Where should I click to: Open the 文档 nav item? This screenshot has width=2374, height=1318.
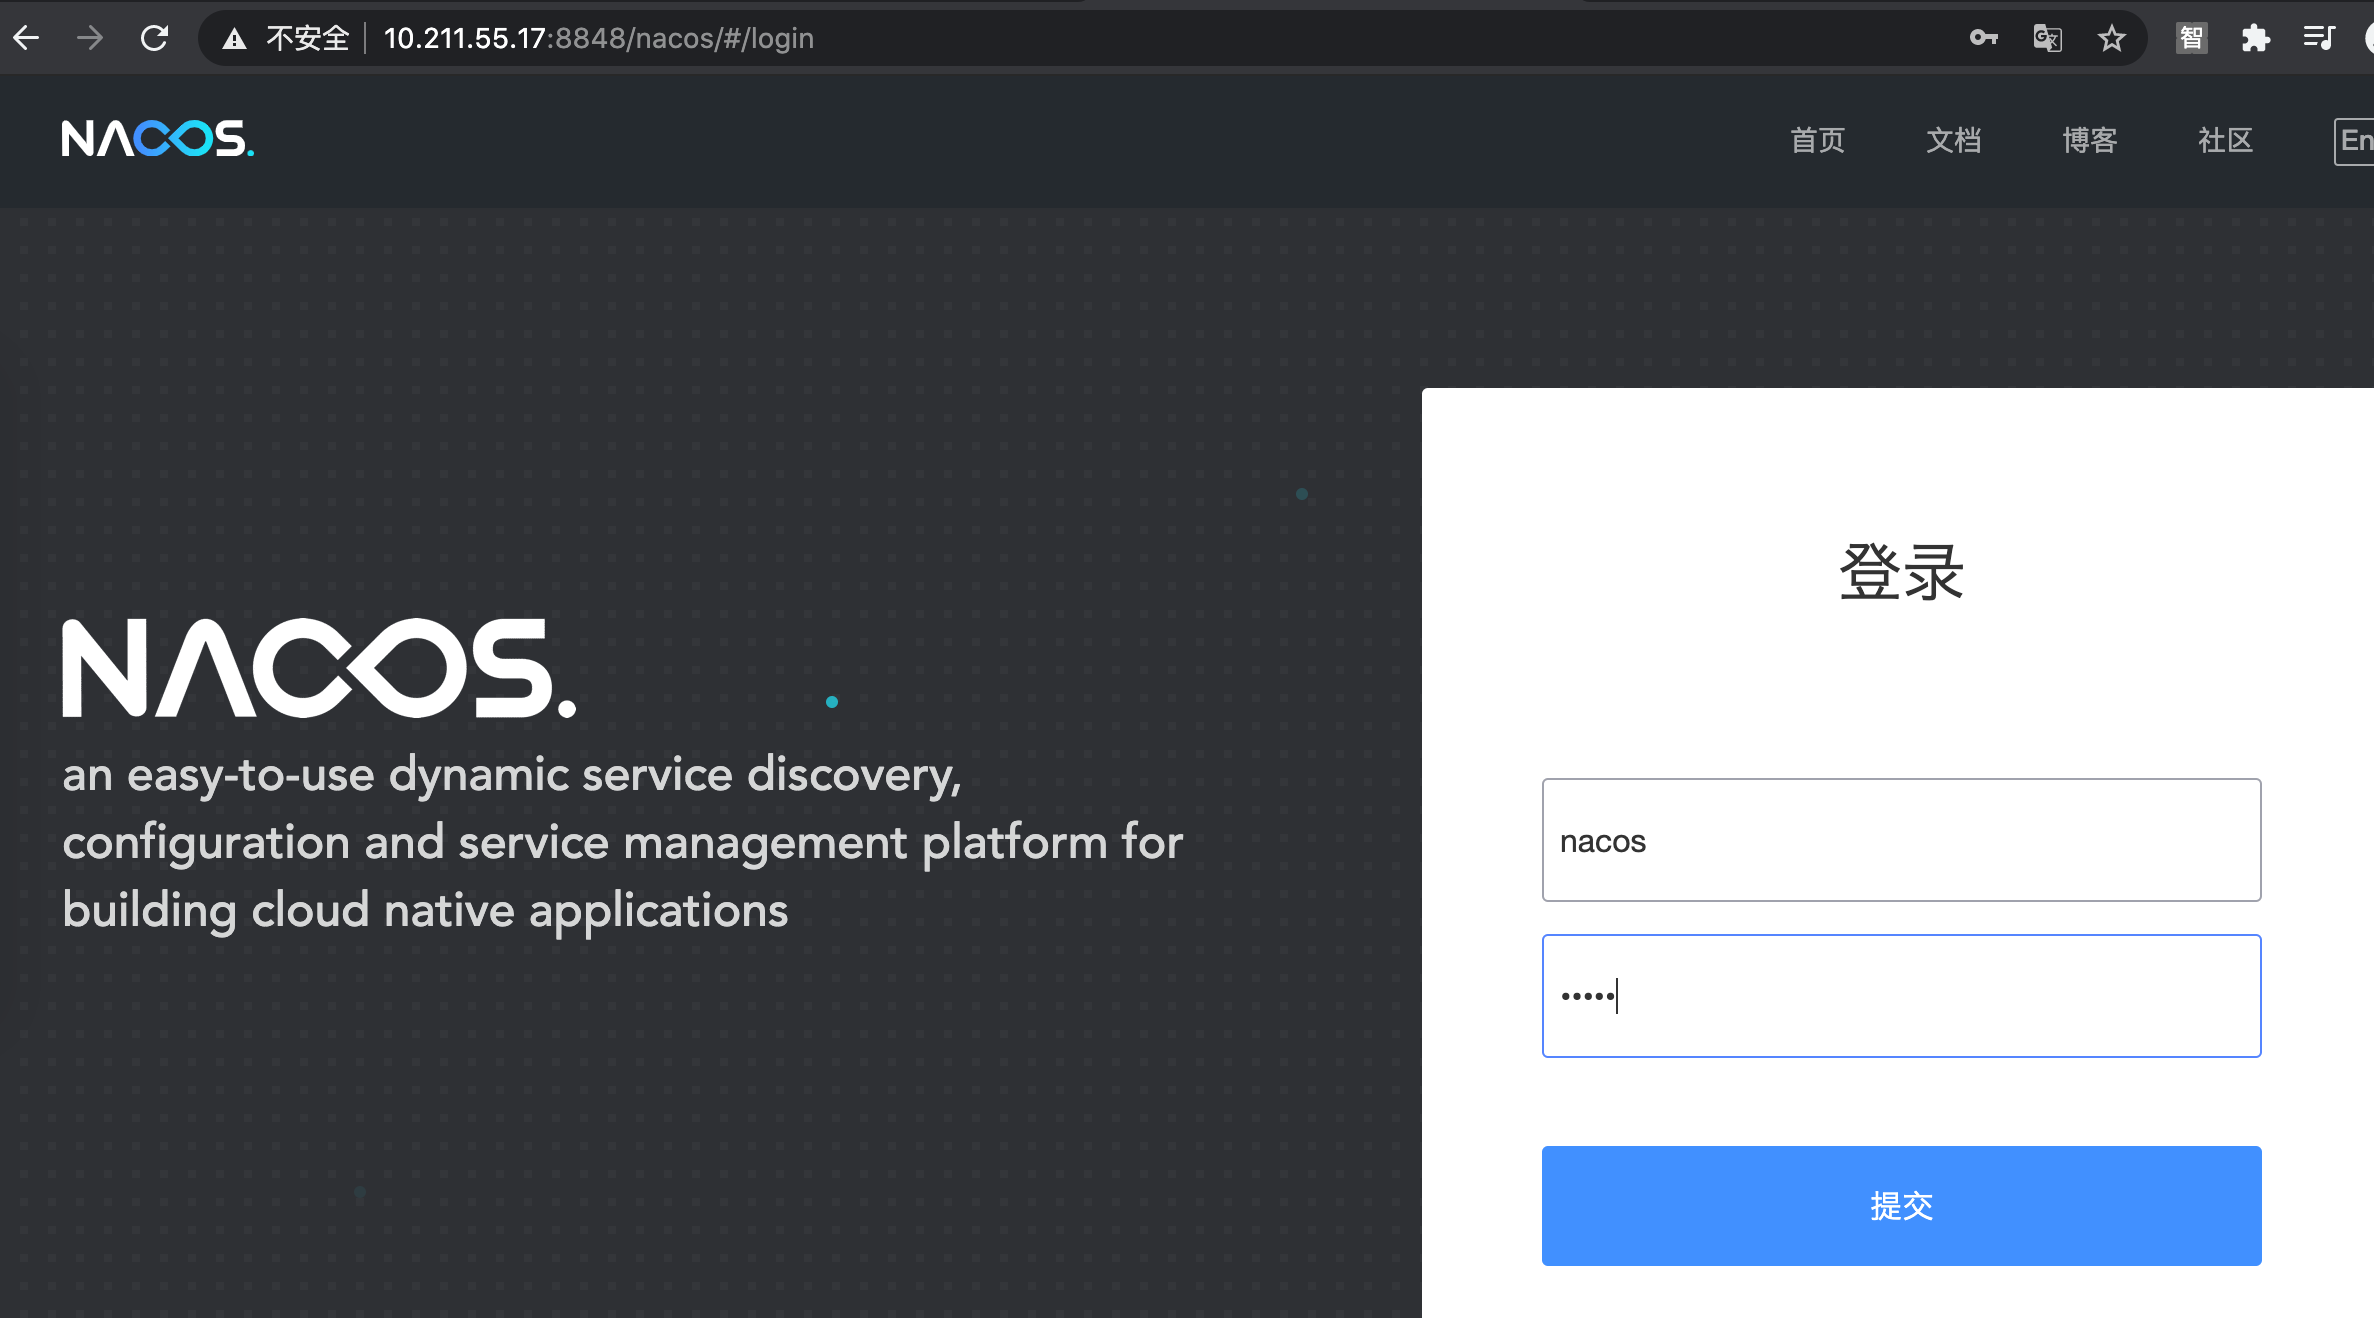(1953, 140)
